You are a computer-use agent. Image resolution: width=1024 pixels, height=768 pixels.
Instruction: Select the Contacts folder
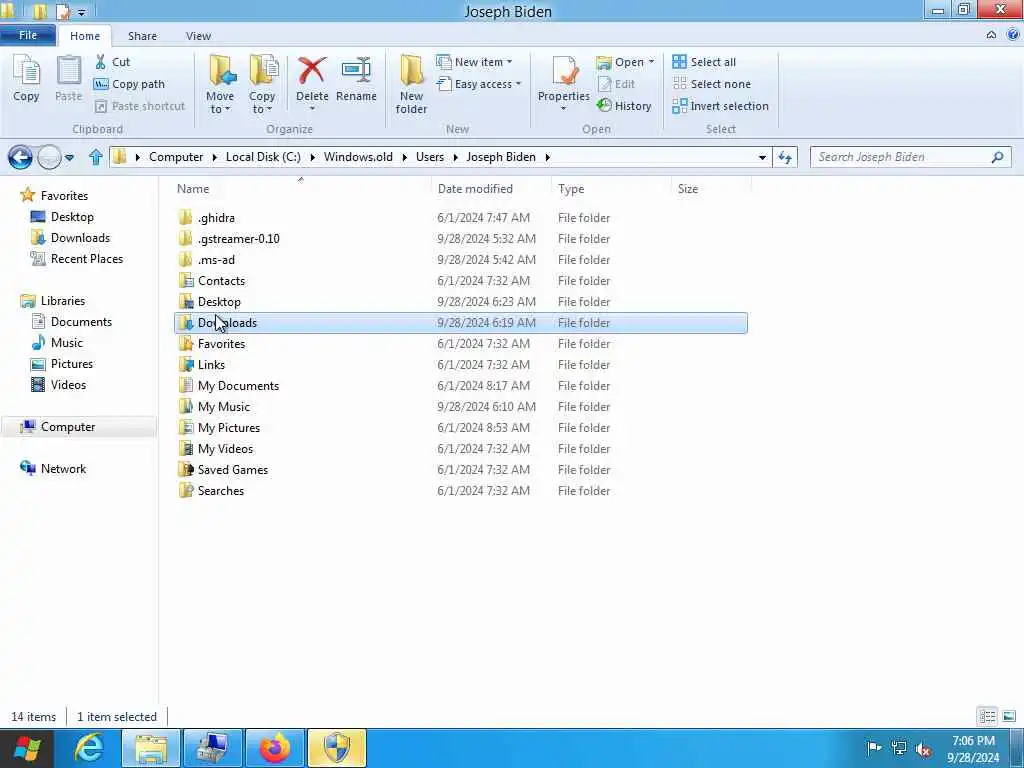[x=460, y=281]
